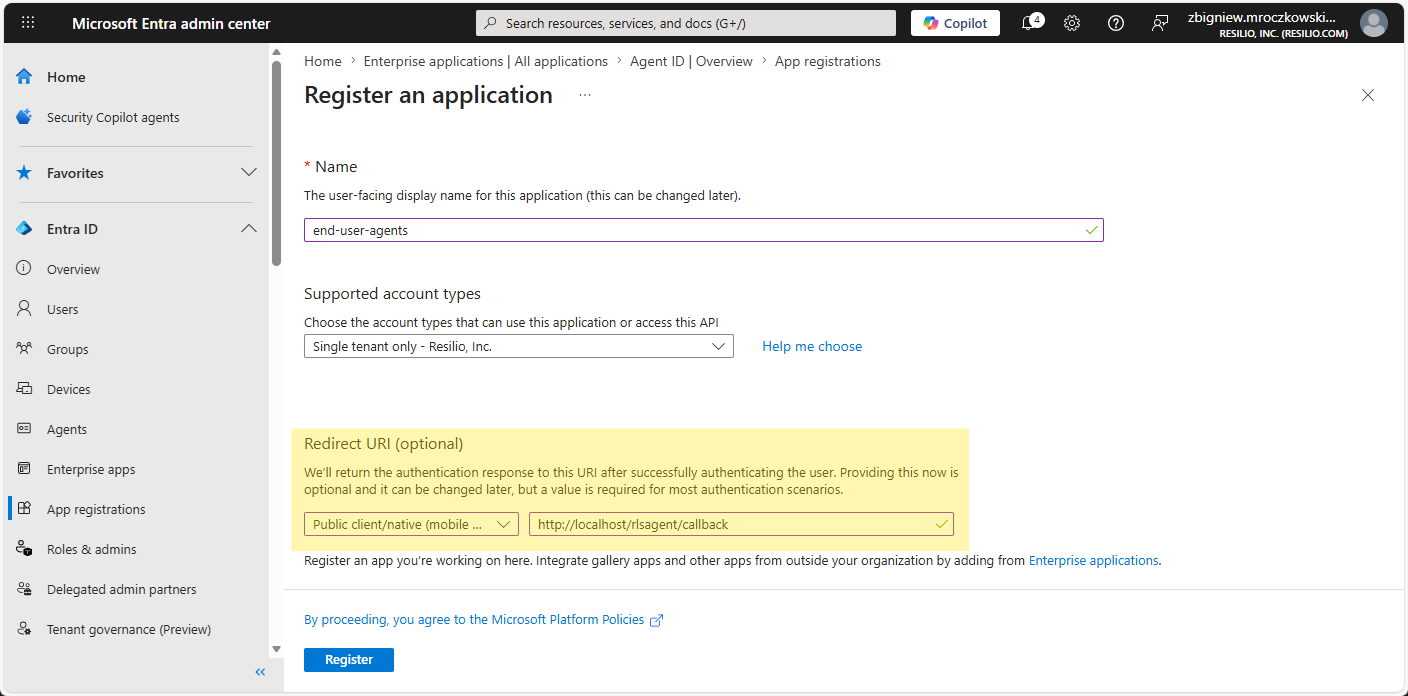Viewport: 1408px width, 696px height.
Task: Click the Enterprise apps icon
Action: pyautogui.click(x=24, y=469)
